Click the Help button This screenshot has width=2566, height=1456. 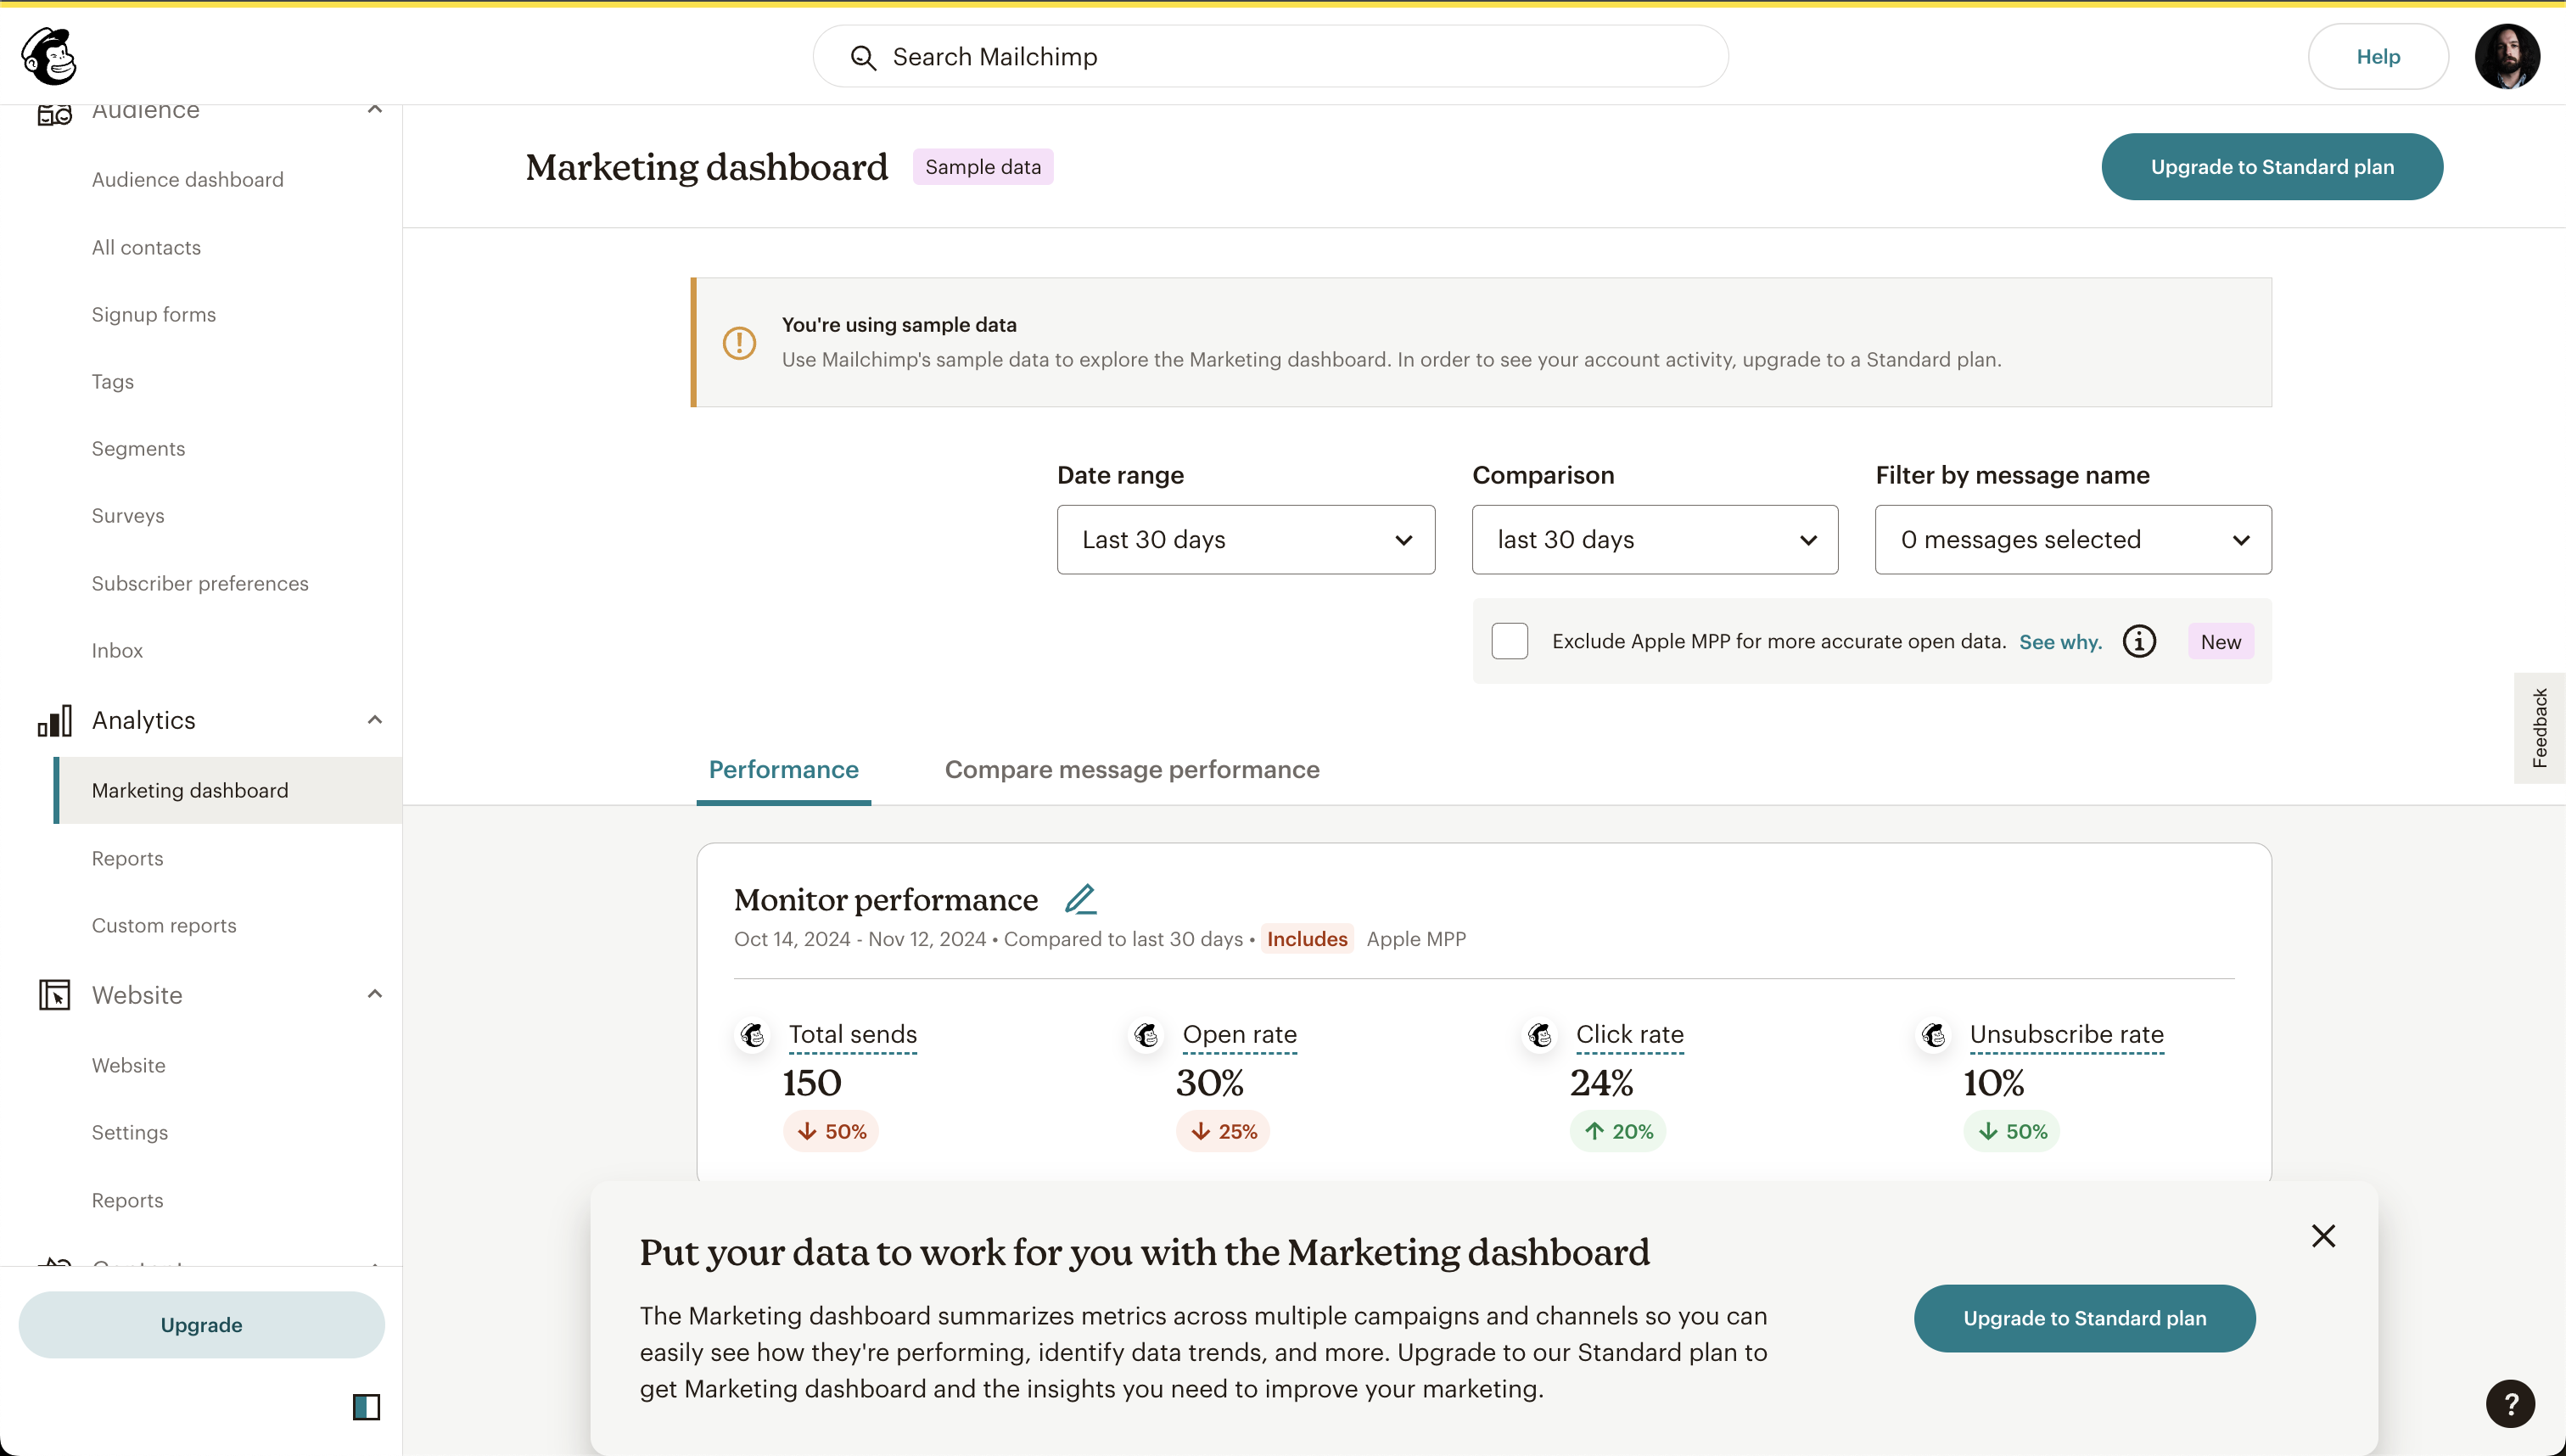(x=2378, y=57)
